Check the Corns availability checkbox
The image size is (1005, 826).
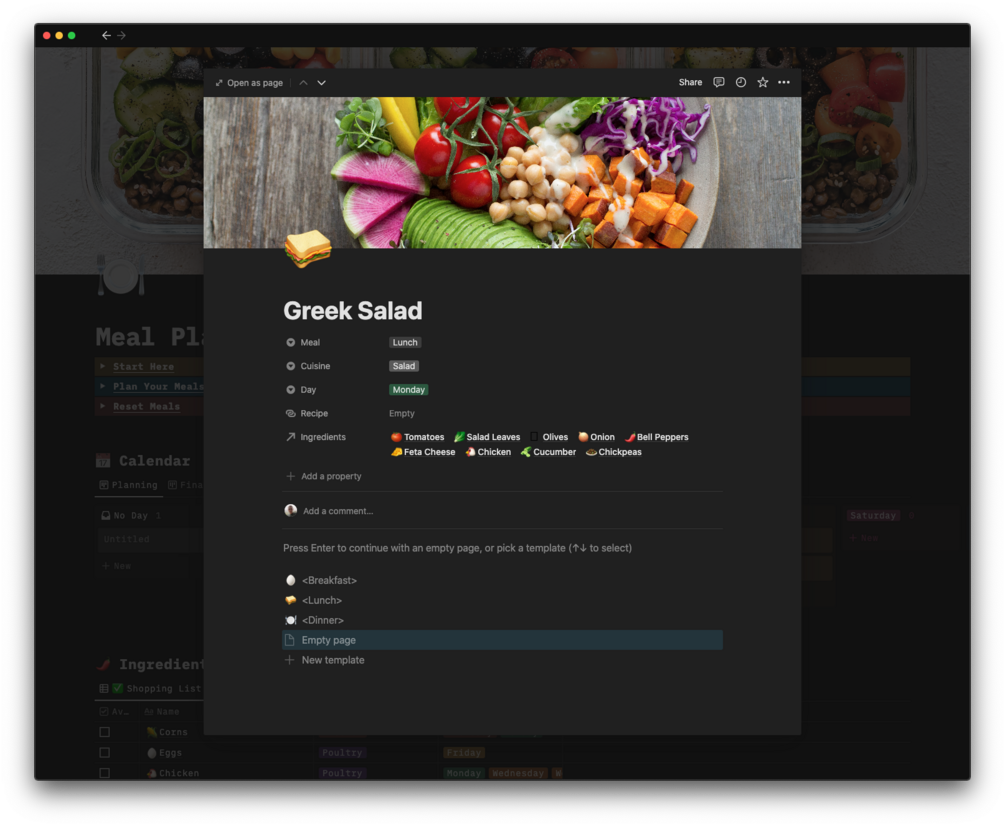[x=104, y=732]
